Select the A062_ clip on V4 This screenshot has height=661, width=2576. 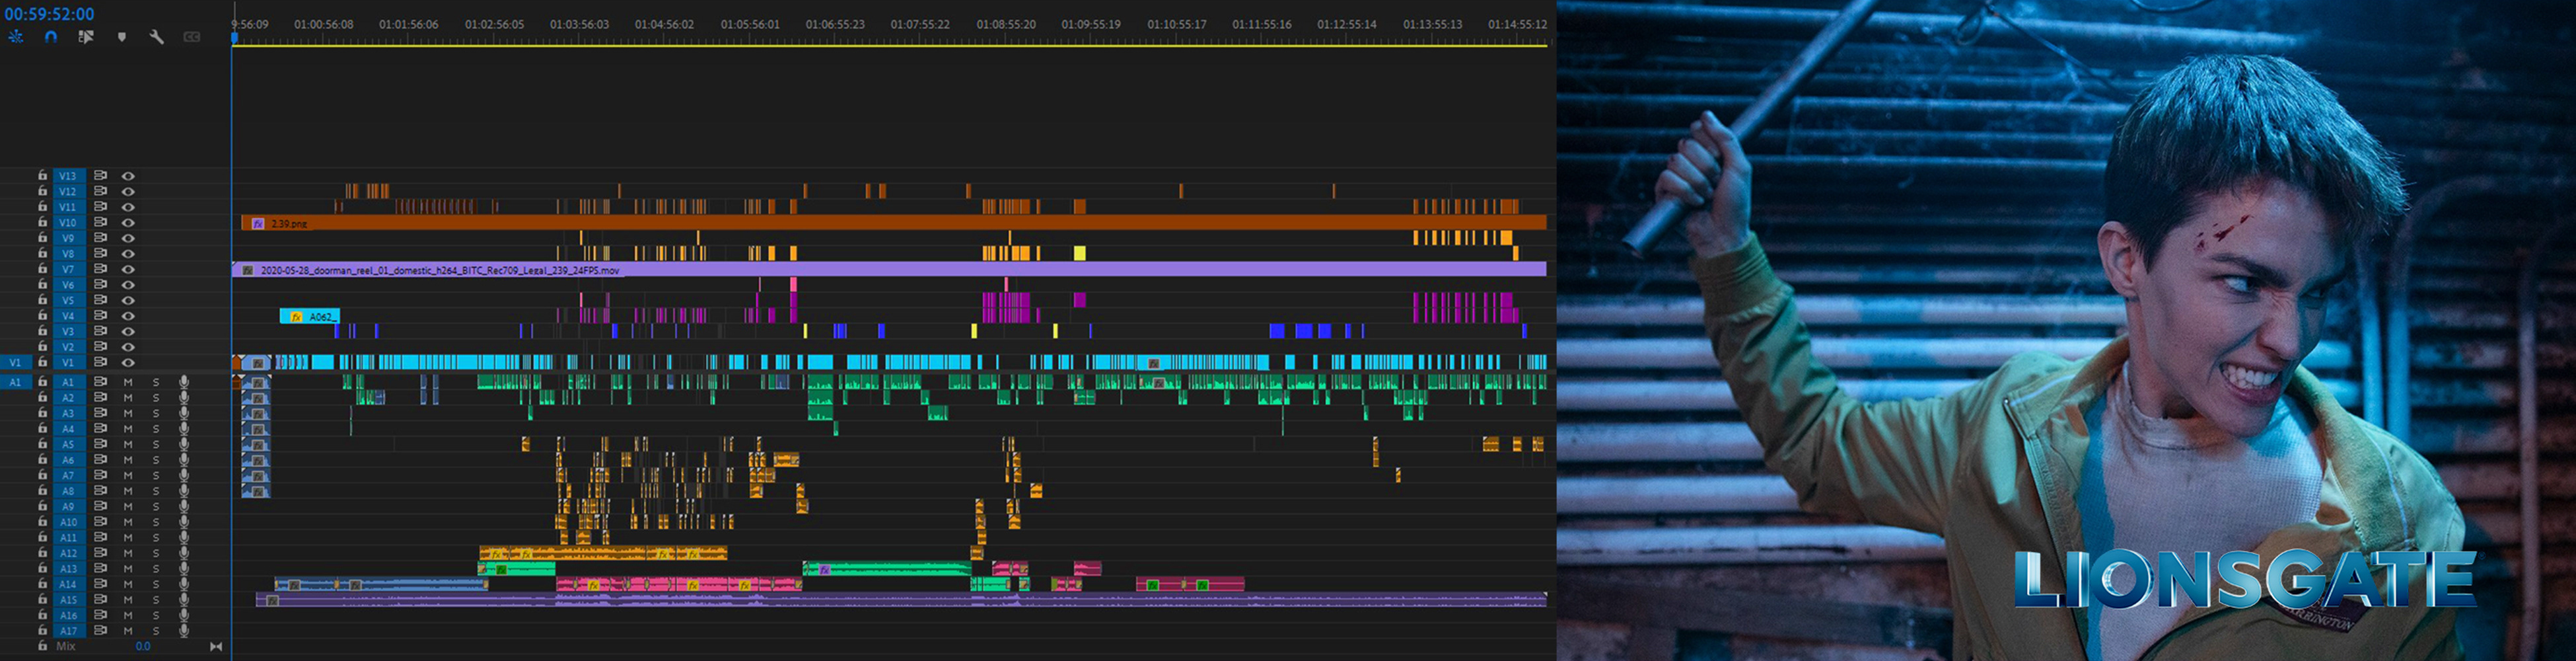click(309, 316)
